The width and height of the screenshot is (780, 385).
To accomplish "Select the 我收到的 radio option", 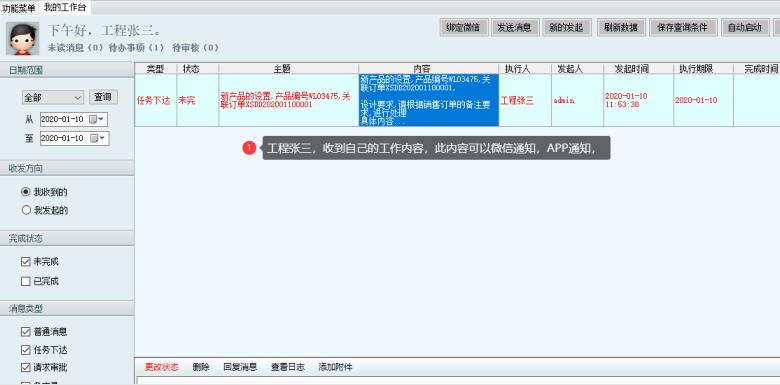I will click(x=26, y=192).
